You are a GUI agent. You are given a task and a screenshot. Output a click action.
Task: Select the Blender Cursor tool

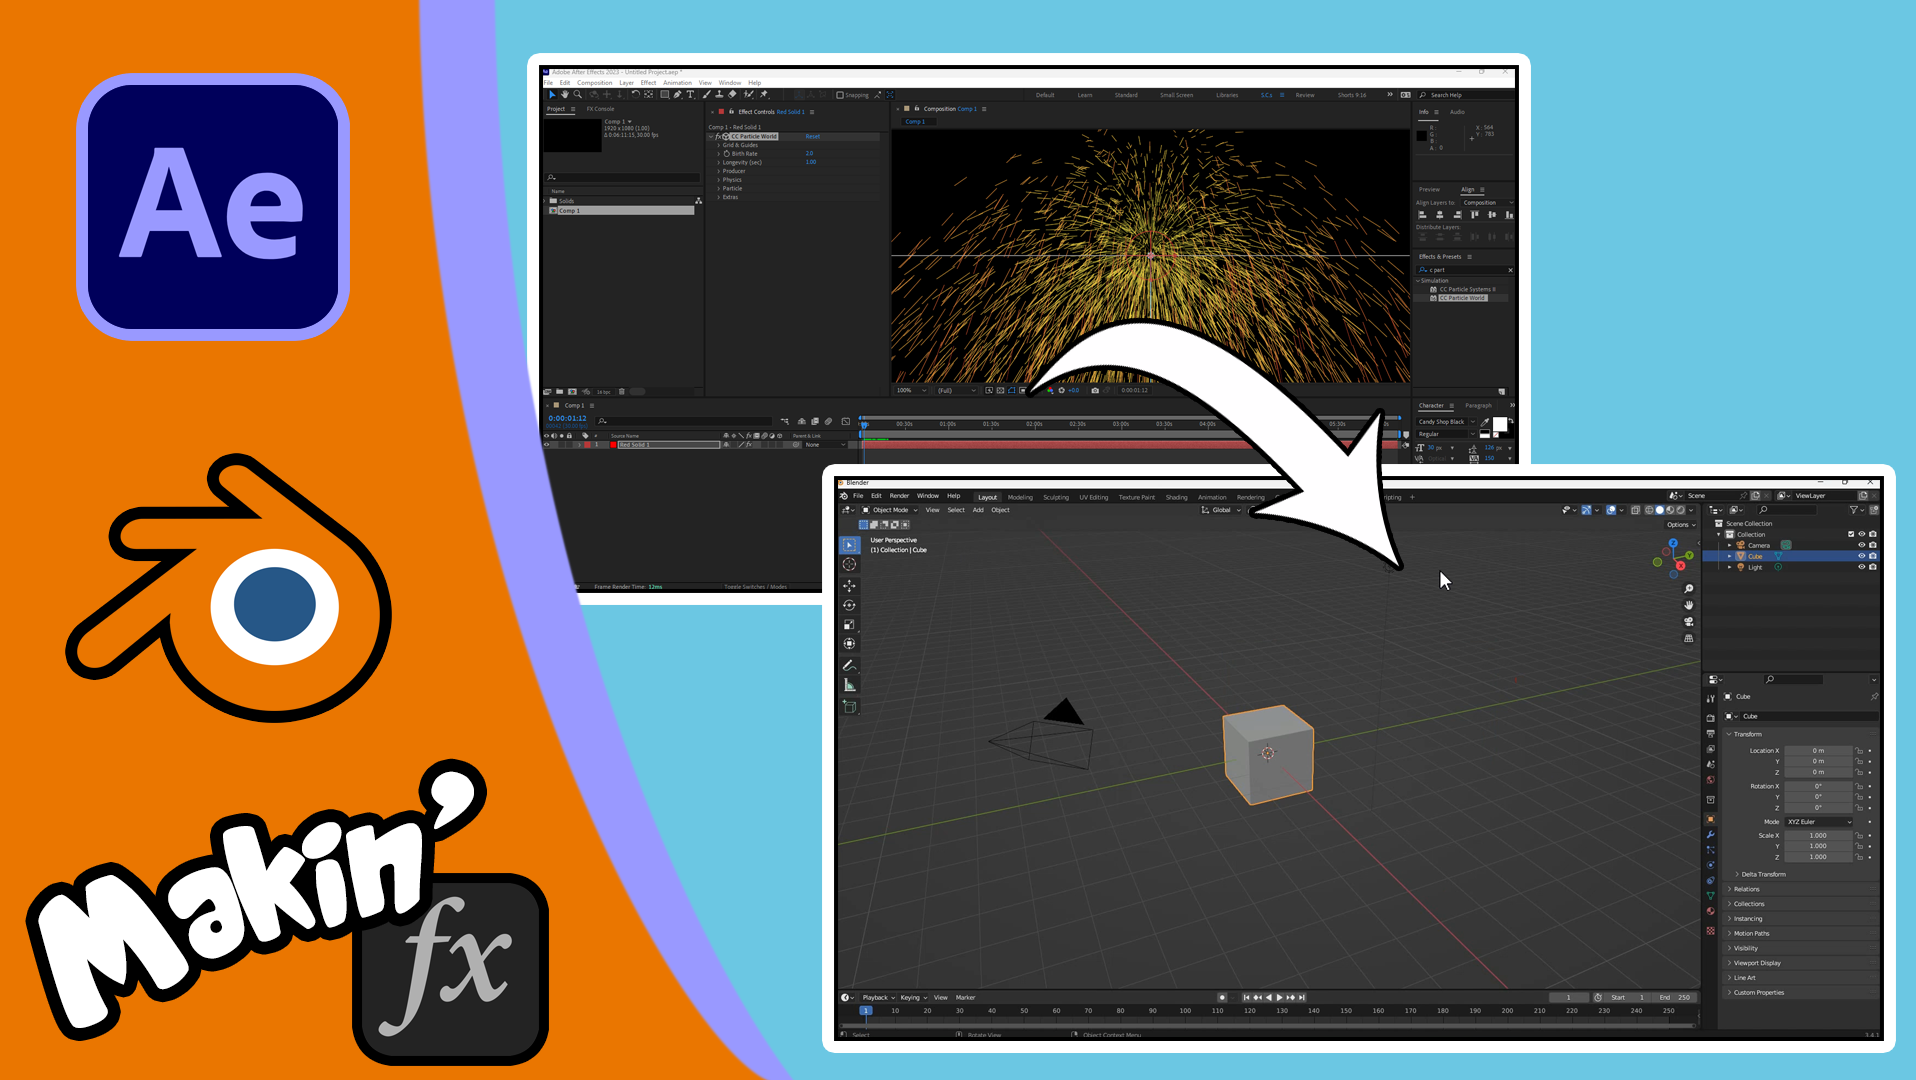click(849, 565)
